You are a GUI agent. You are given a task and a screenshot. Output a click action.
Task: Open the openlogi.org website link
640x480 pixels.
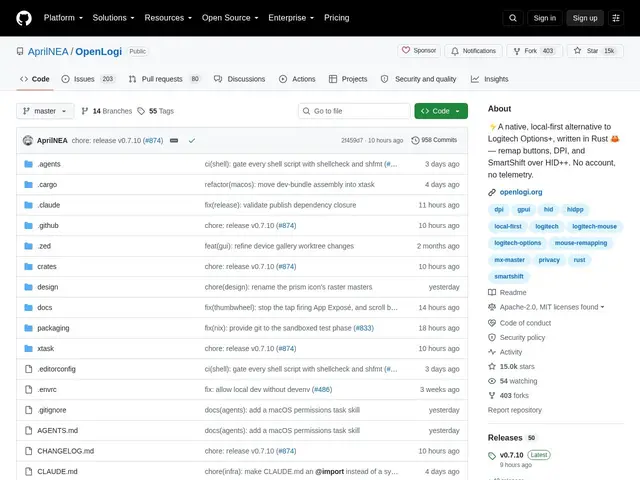click(521, 192)
